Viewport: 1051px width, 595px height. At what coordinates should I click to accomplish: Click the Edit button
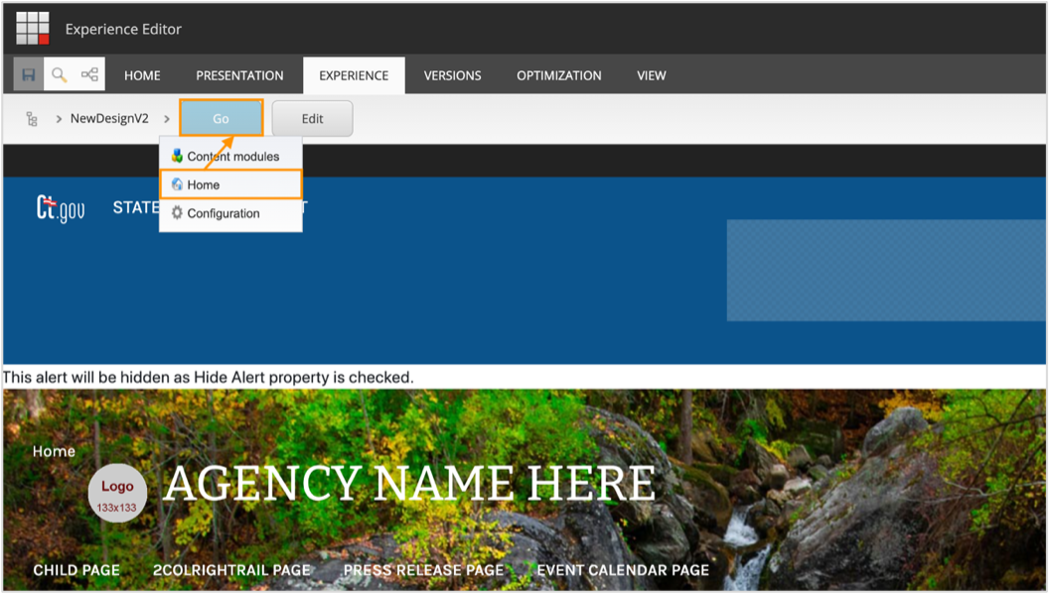tap(312, 117)
